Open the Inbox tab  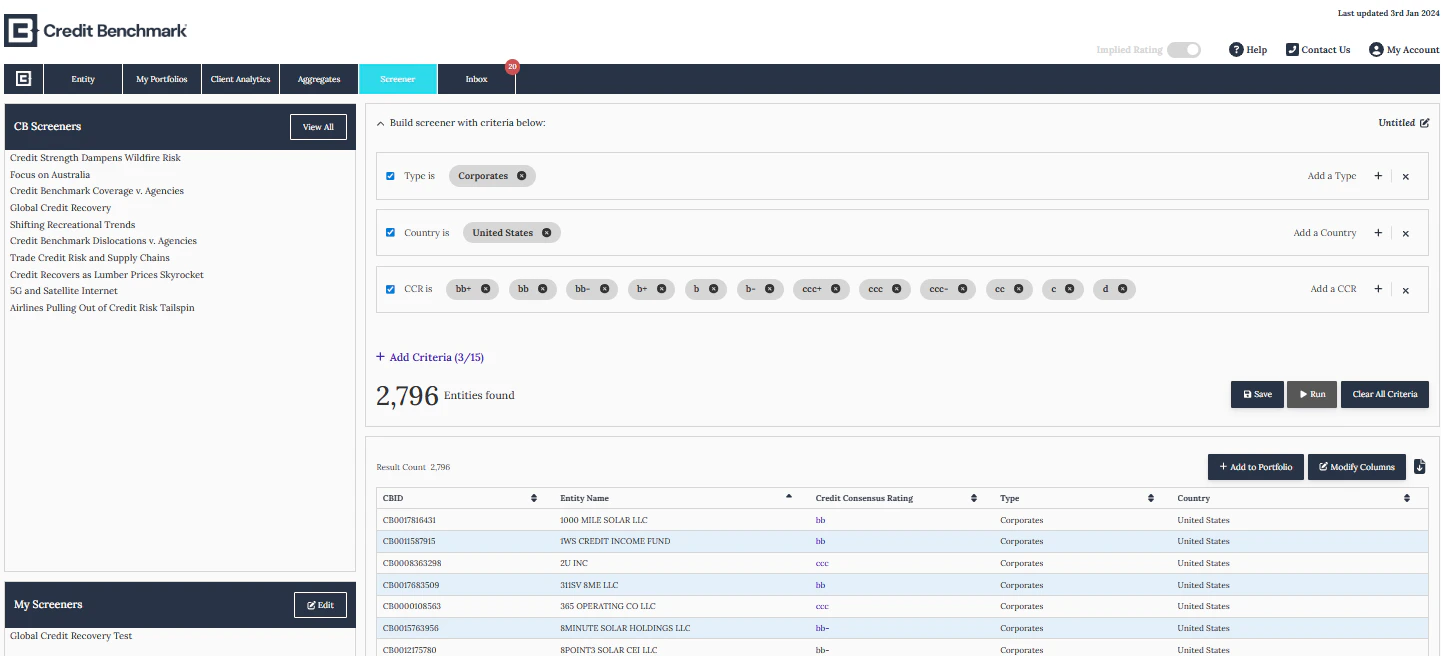click(477, 79)
